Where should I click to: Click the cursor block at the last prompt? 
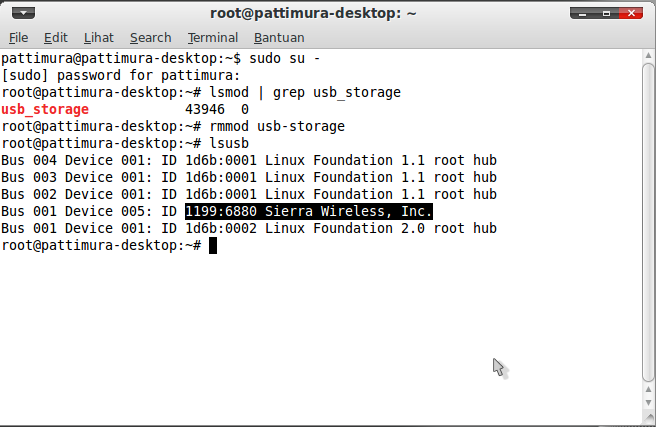[x=212, y=245]
